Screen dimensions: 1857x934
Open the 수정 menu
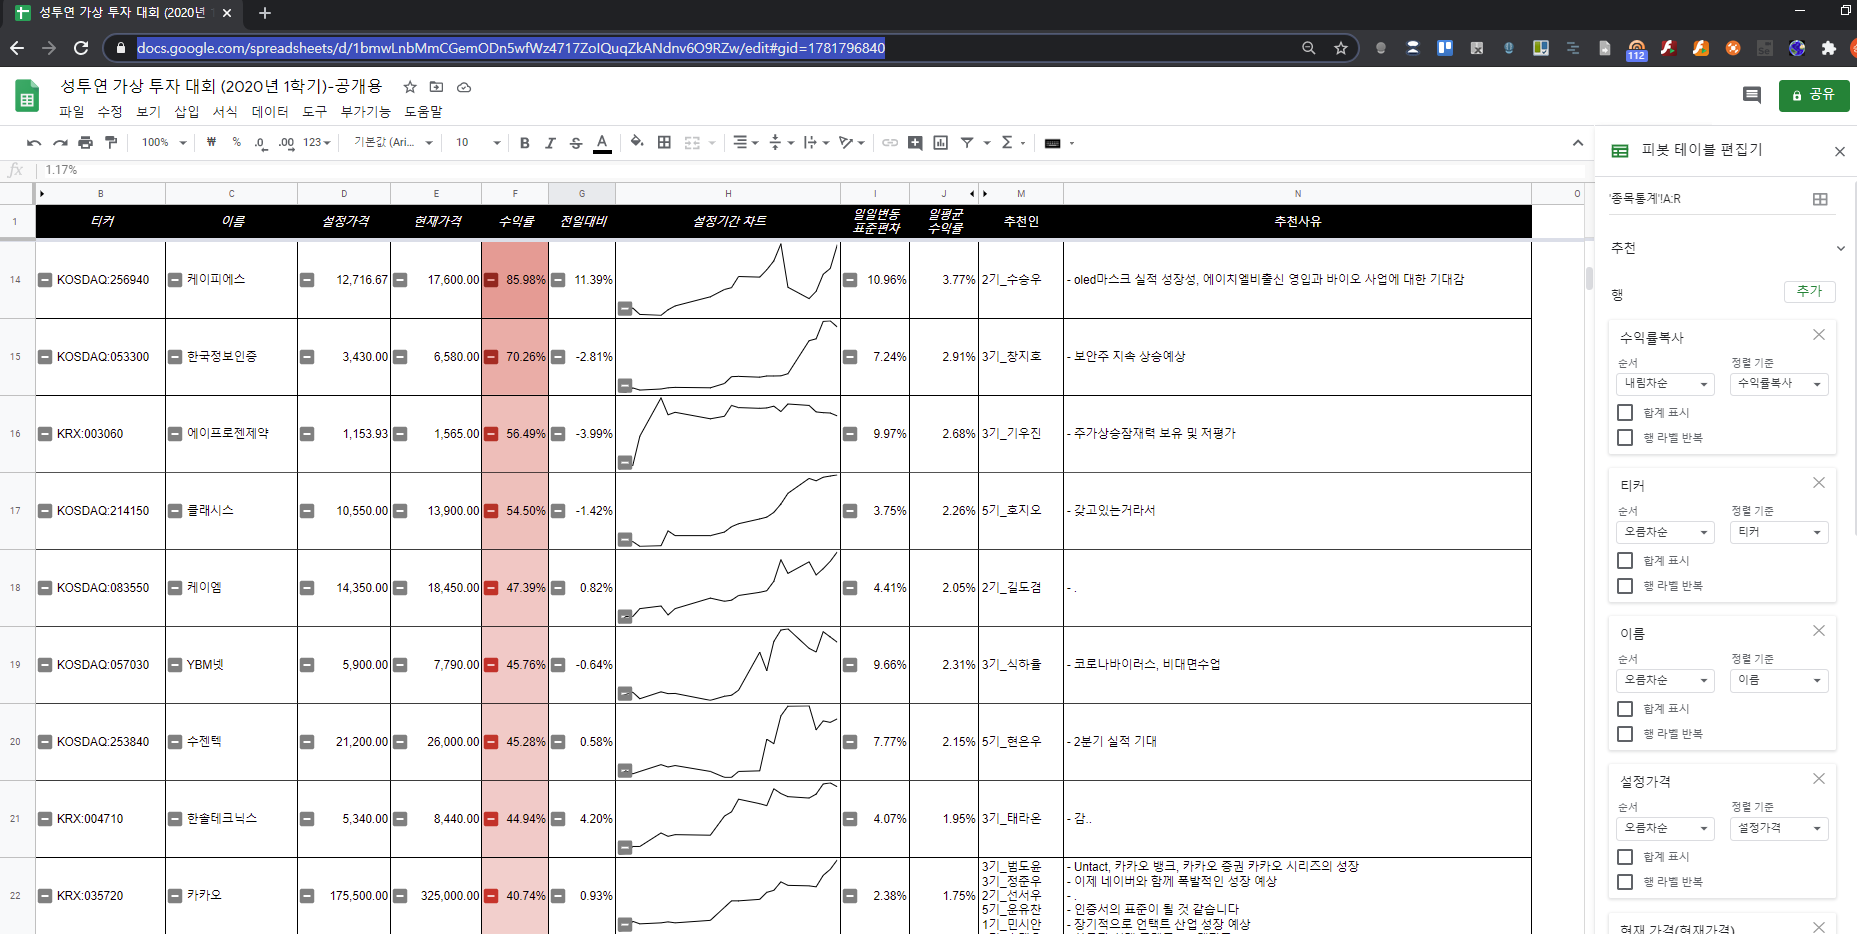(x=110, y=112)
